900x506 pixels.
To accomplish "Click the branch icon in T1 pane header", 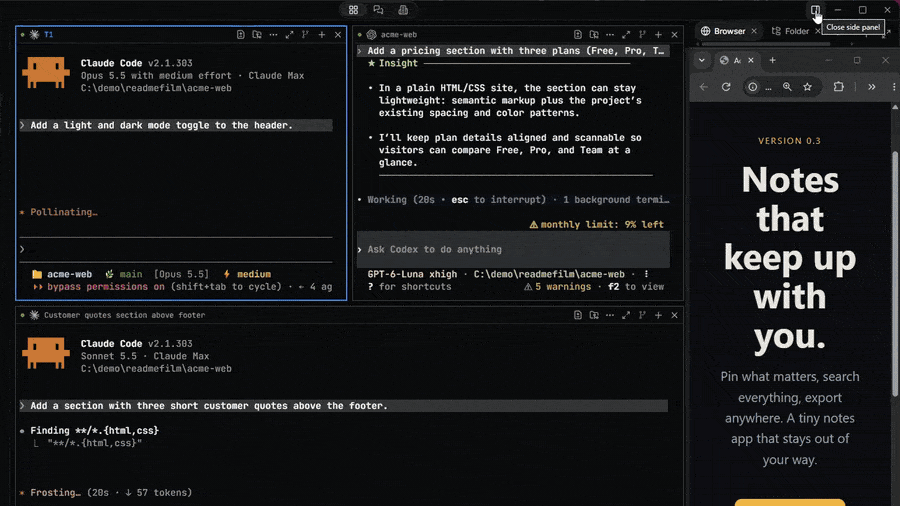I will coord(305,34).
